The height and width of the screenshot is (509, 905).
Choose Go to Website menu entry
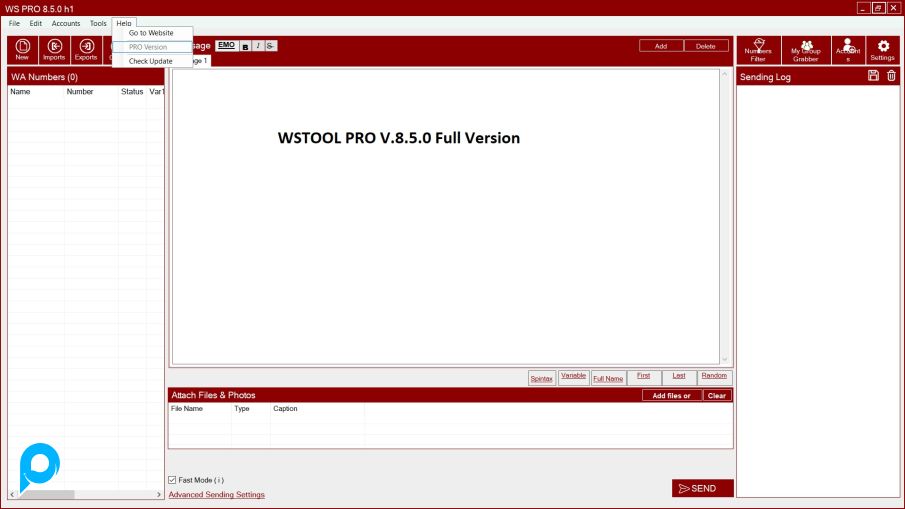click(x=151, y=33)
